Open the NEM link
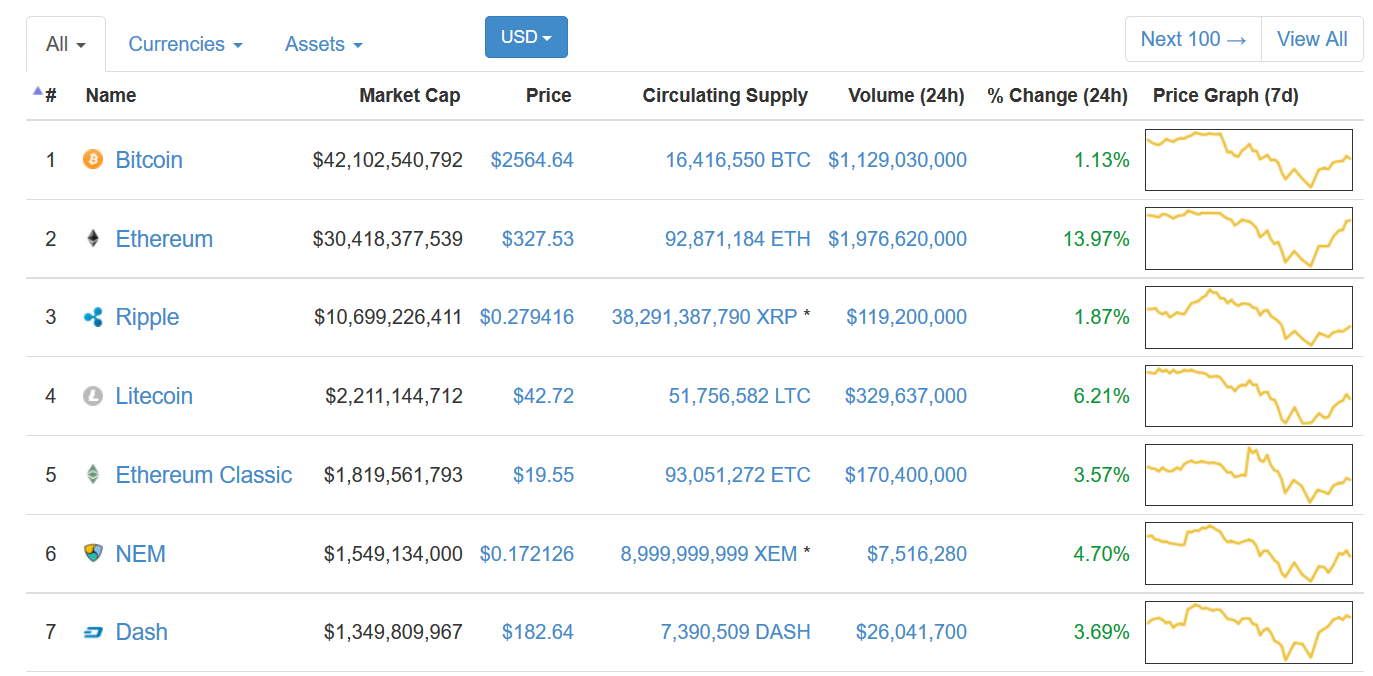Viewport: 1373px width, 676px height. [141, 554]
